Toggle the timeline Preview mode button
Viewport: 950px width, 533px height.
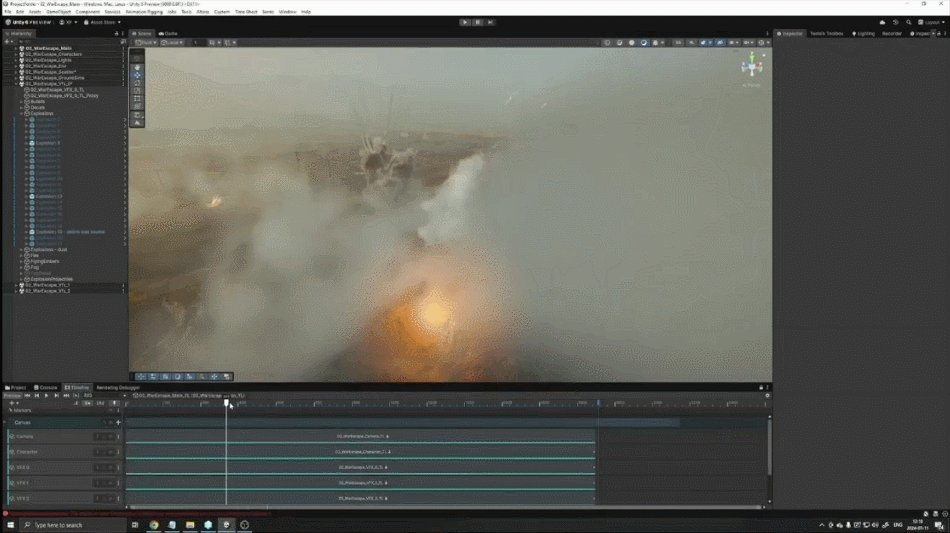pyautogui.click(x=11, y=396)
